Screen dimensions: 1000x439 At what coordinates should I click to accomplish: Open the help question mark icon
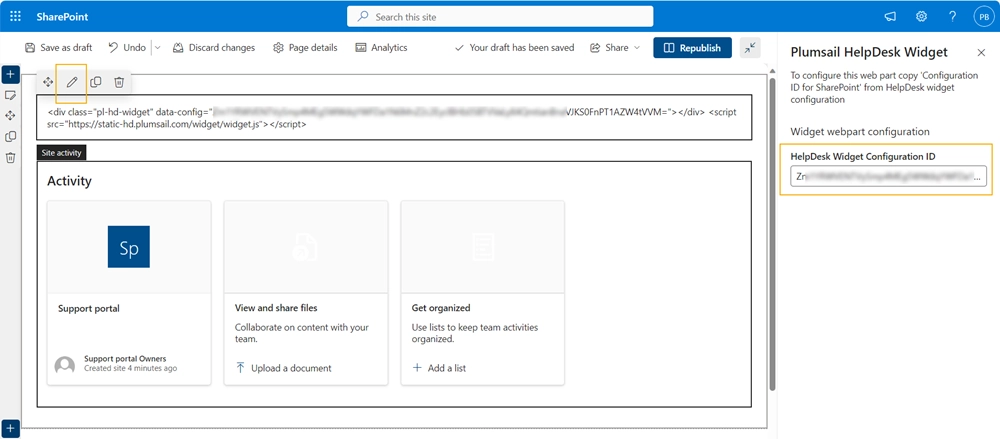click(x=952, y=17)
